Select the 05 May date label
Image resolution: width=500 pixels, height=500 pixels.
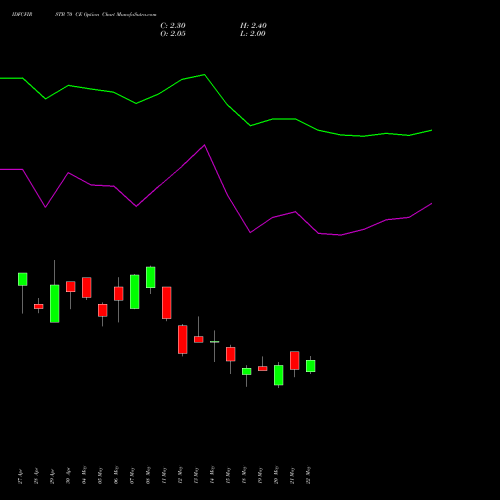[x=100, y=475]
